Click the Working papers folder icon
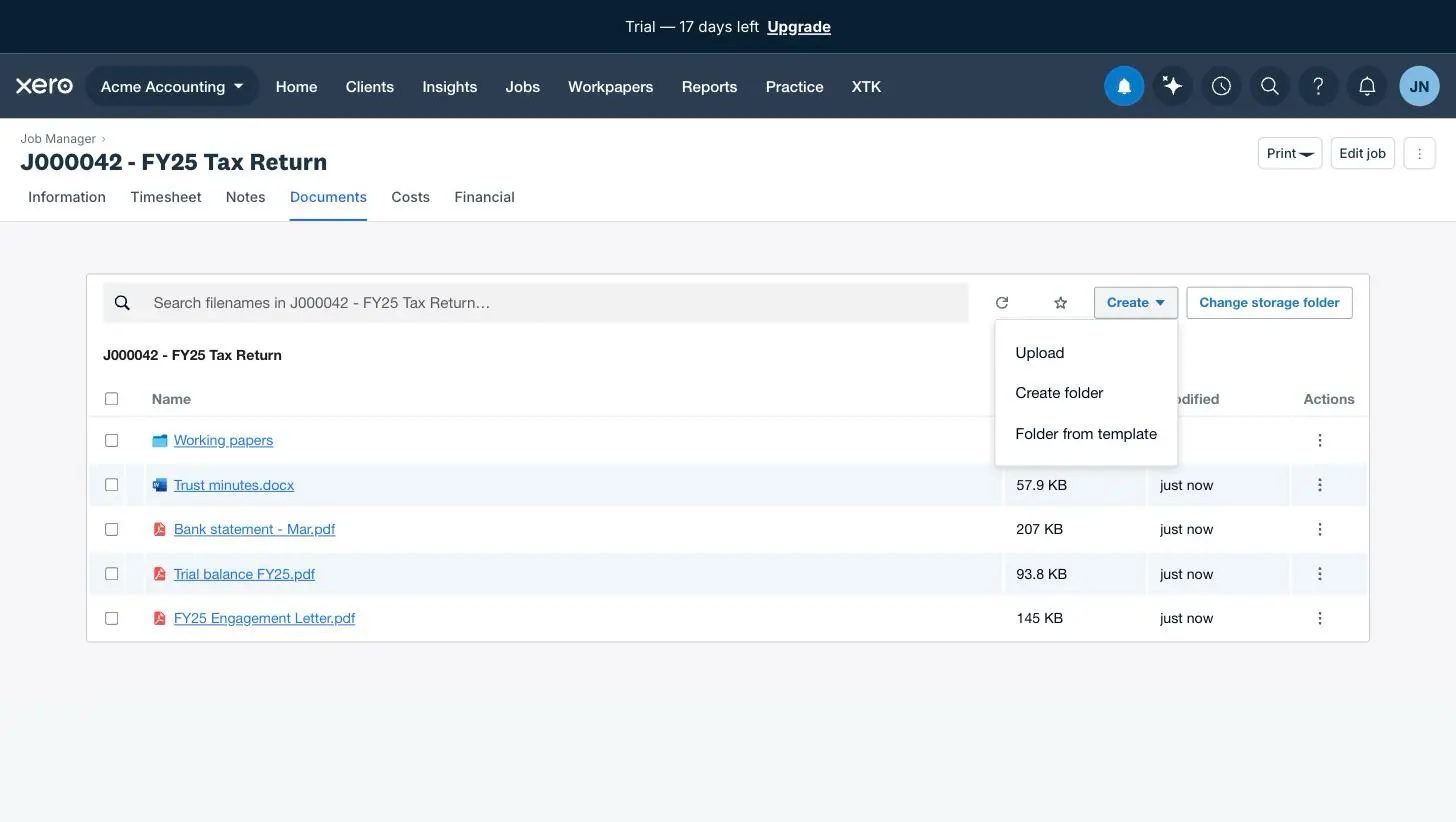1456x822 pixels. click(x=159, y=440)
